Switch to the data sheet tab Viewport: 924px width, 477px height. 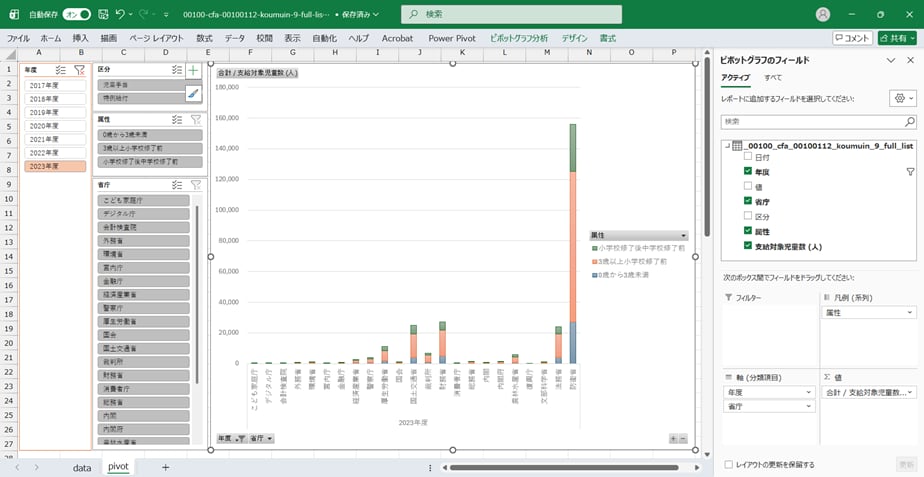[x=82, y=467]
